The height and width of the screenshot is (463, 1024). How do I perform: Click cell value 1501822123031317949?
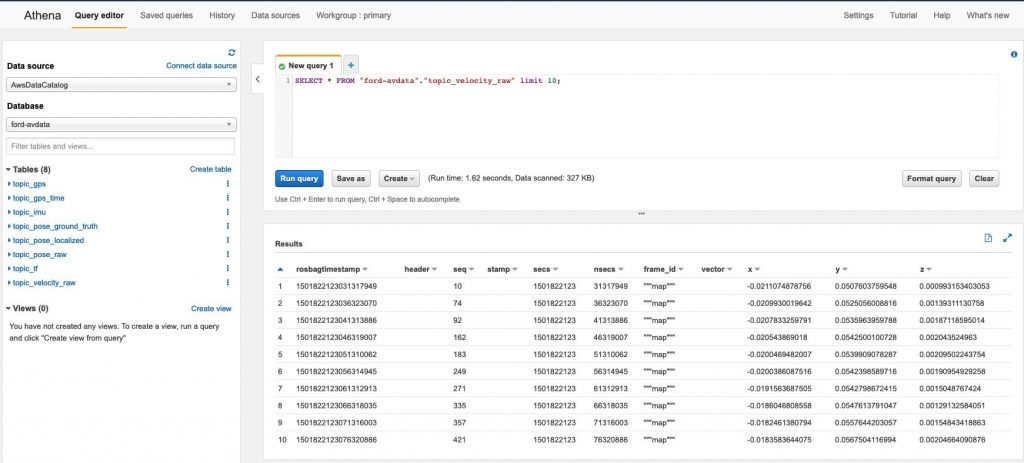pos(336,286)
